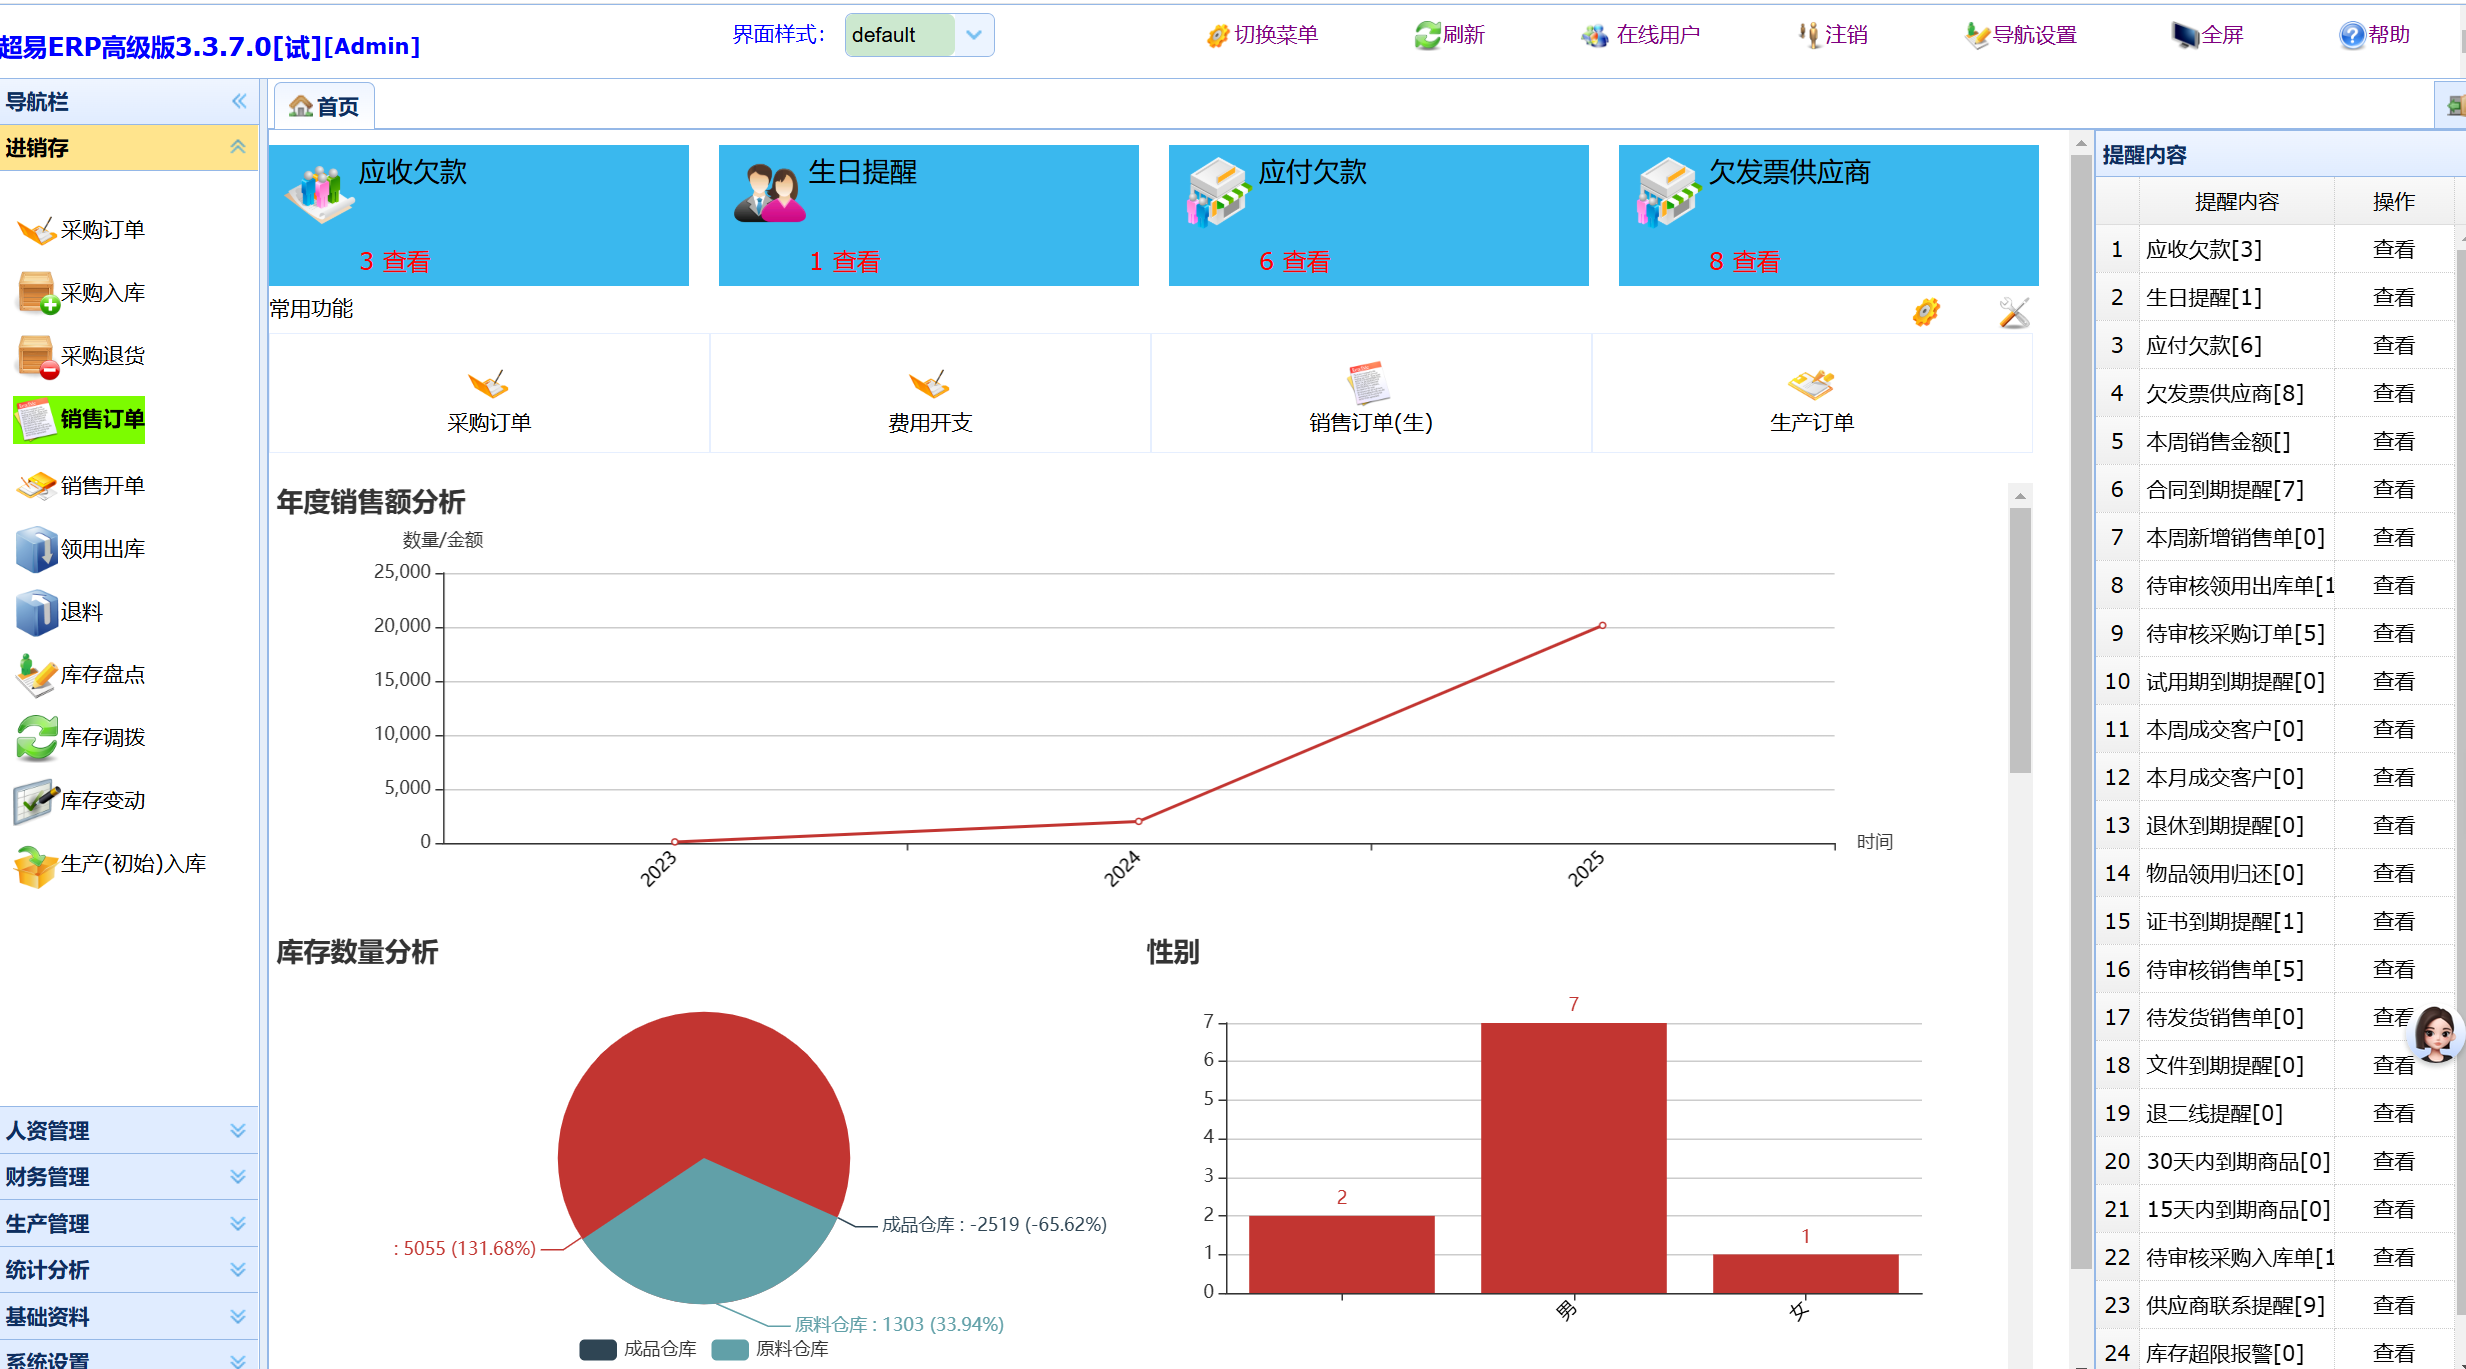Collapse the navigation bar with double-arrow
This screenshot has height=1369, width=2466.
coord(239,101)
